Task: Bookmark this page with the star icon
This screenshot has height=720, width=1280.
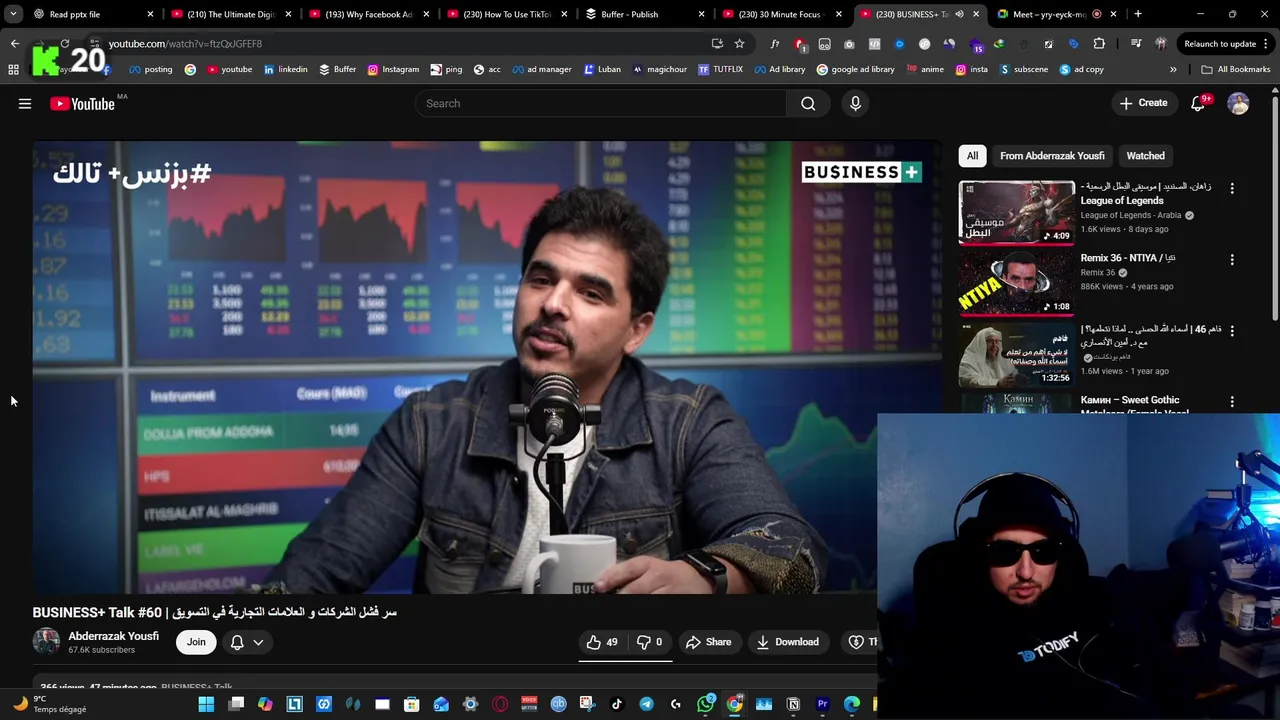Action: click(739, 43)
